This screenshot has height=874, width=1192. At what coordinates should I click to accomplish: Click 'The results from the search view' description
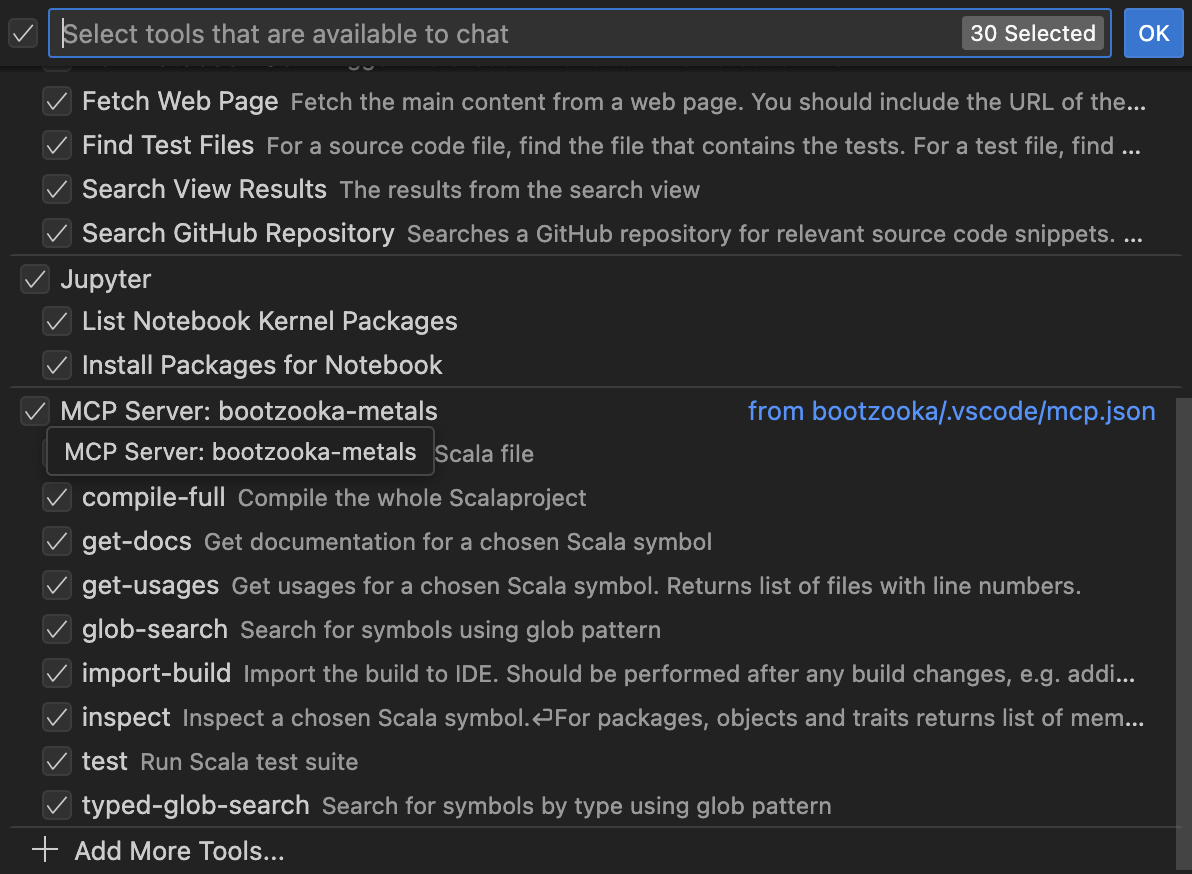pyautogui.click(x=519, y=190)
